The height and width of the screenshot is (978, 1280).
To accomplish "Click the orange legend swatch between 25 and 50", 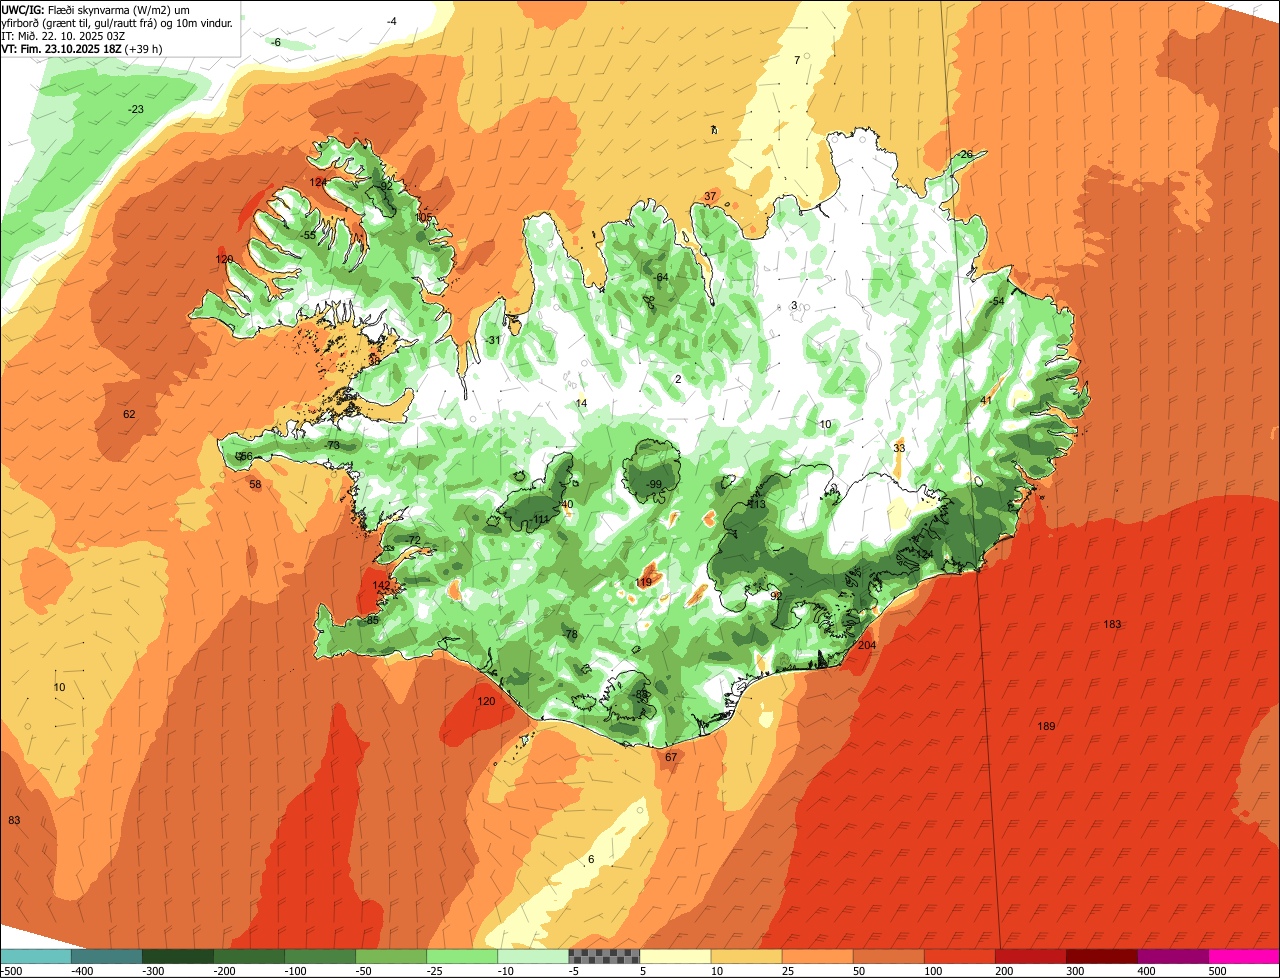I will click(x=817, y=956).
